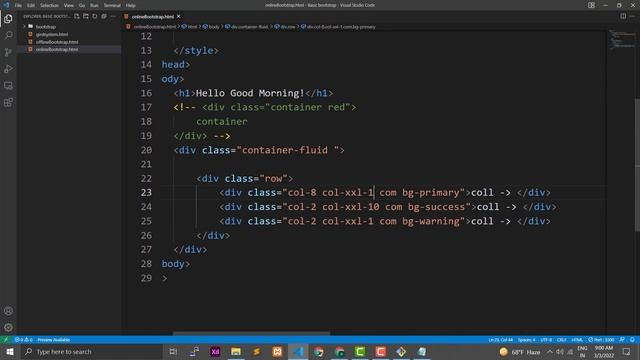Click the minimap code preview
640x360 pixels.
coord(622,40)
